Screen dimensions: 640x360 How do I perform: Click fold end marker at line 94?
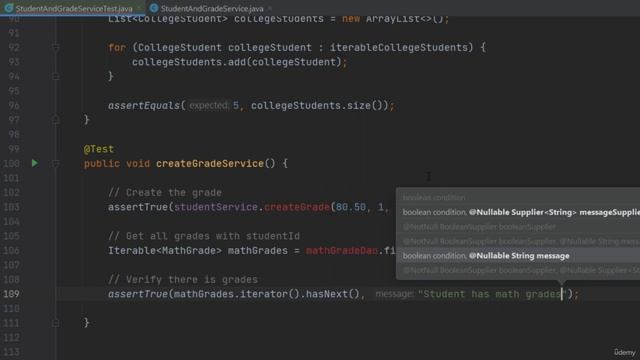click(x=56, y=76)
